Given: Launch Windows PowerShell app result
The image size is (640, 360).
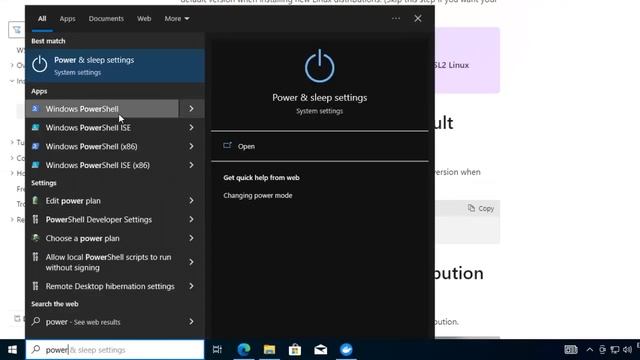Looking at the screenshot, I should point(102,109).
